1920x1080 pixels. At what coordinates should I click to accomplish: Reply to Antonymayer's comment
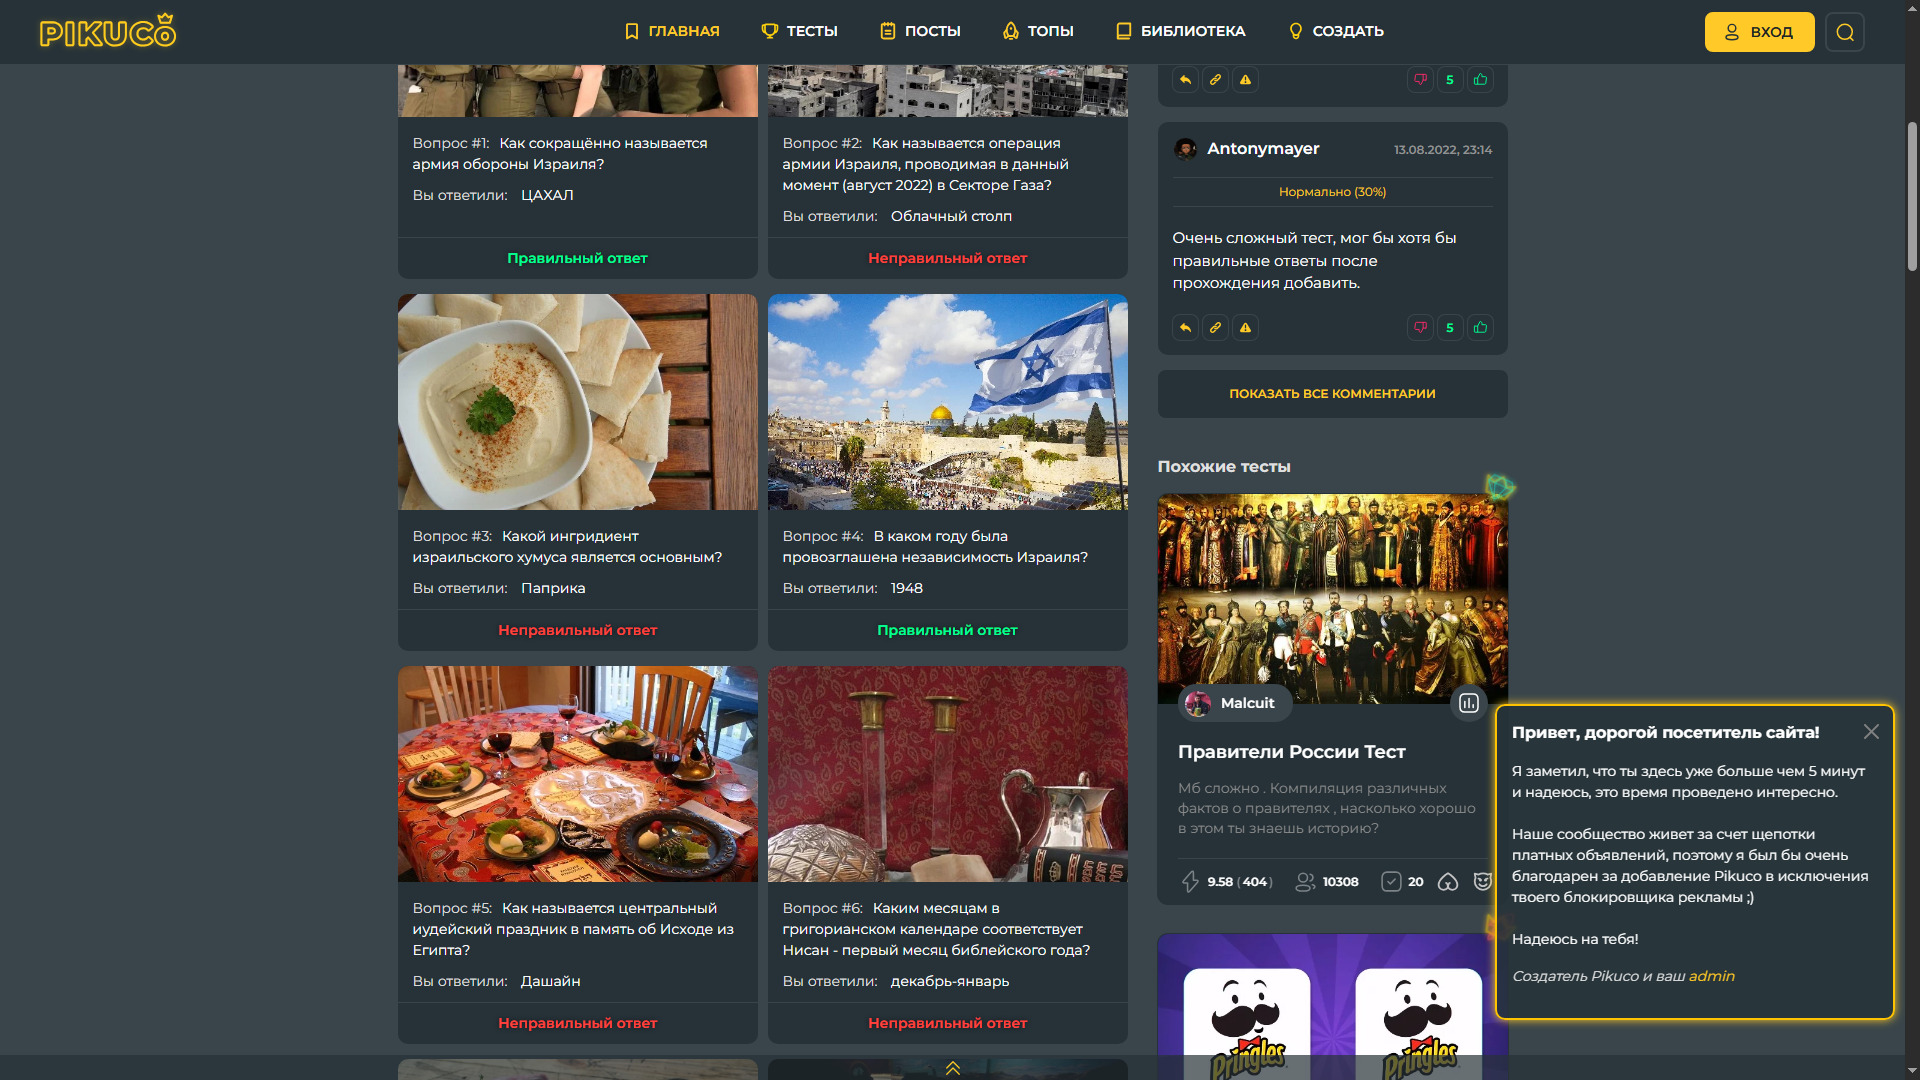[1185, 328]
